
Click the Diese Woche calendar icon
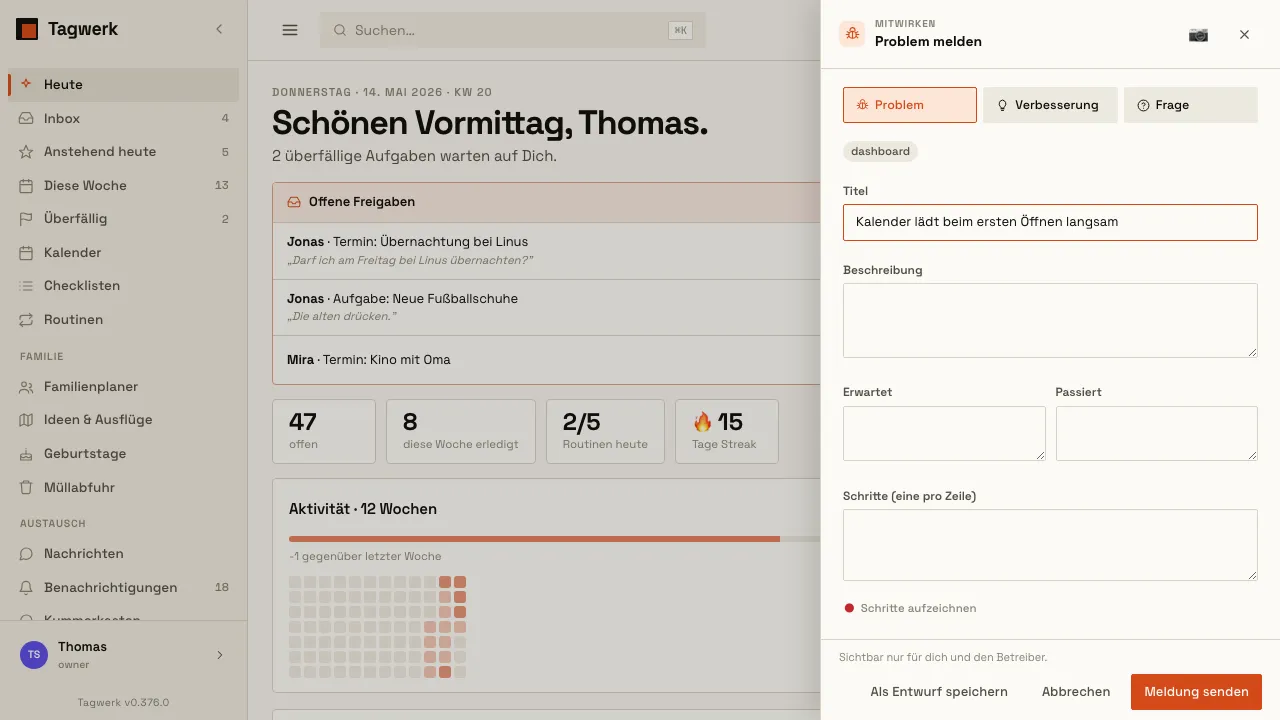point(26,185)
